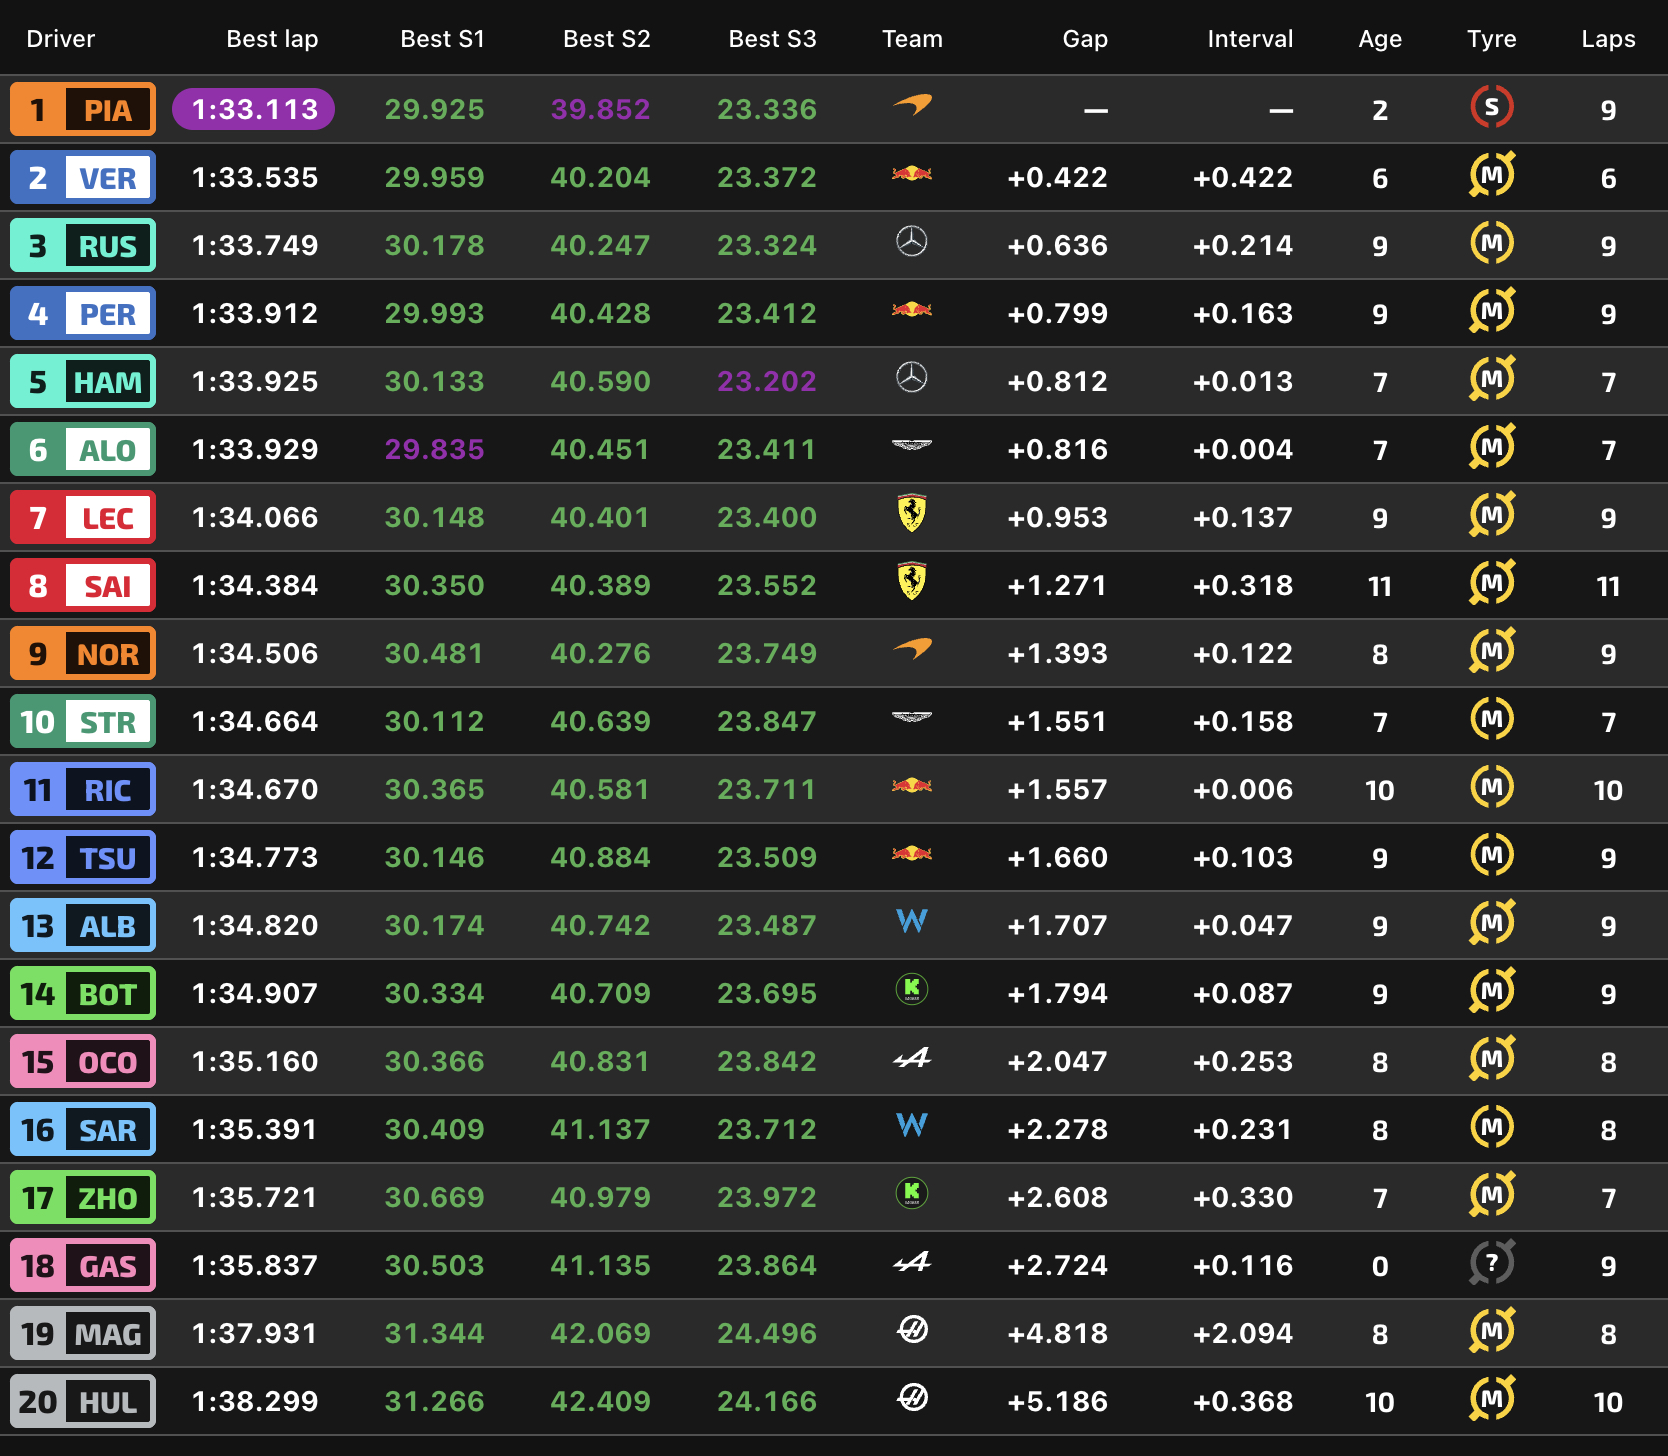
Task: Click ALO's purple 29.835 sector one time
Action: pyautogui.click(x=434, y=450)
